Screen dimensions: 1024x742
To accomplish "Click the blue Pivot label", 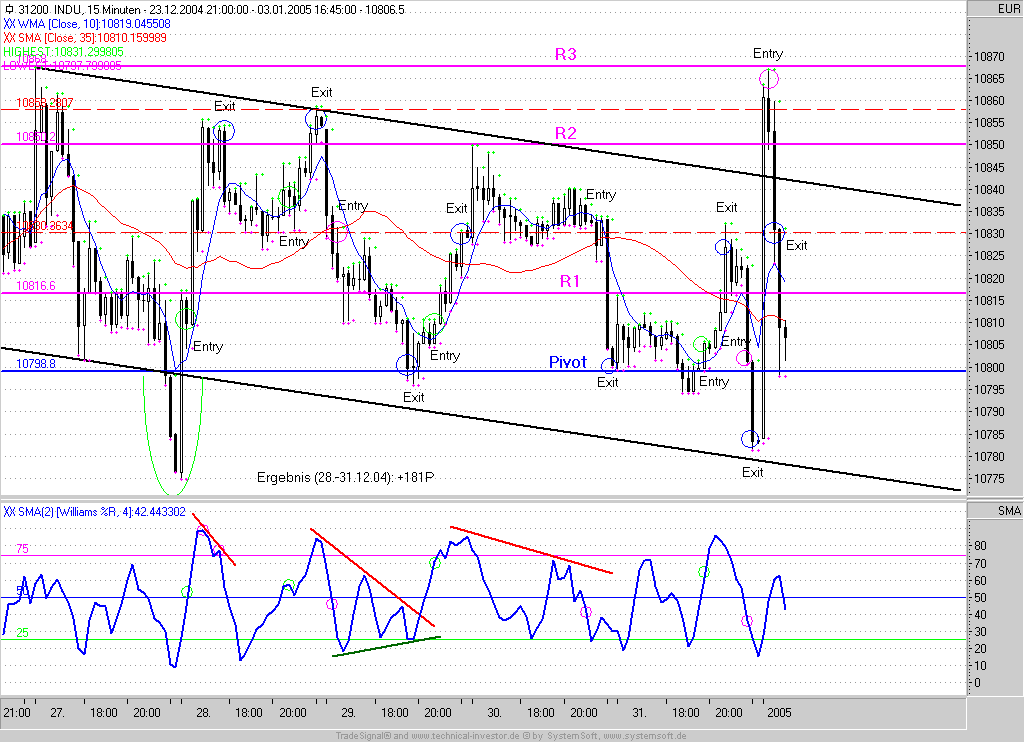I will (x=568, y=362).
